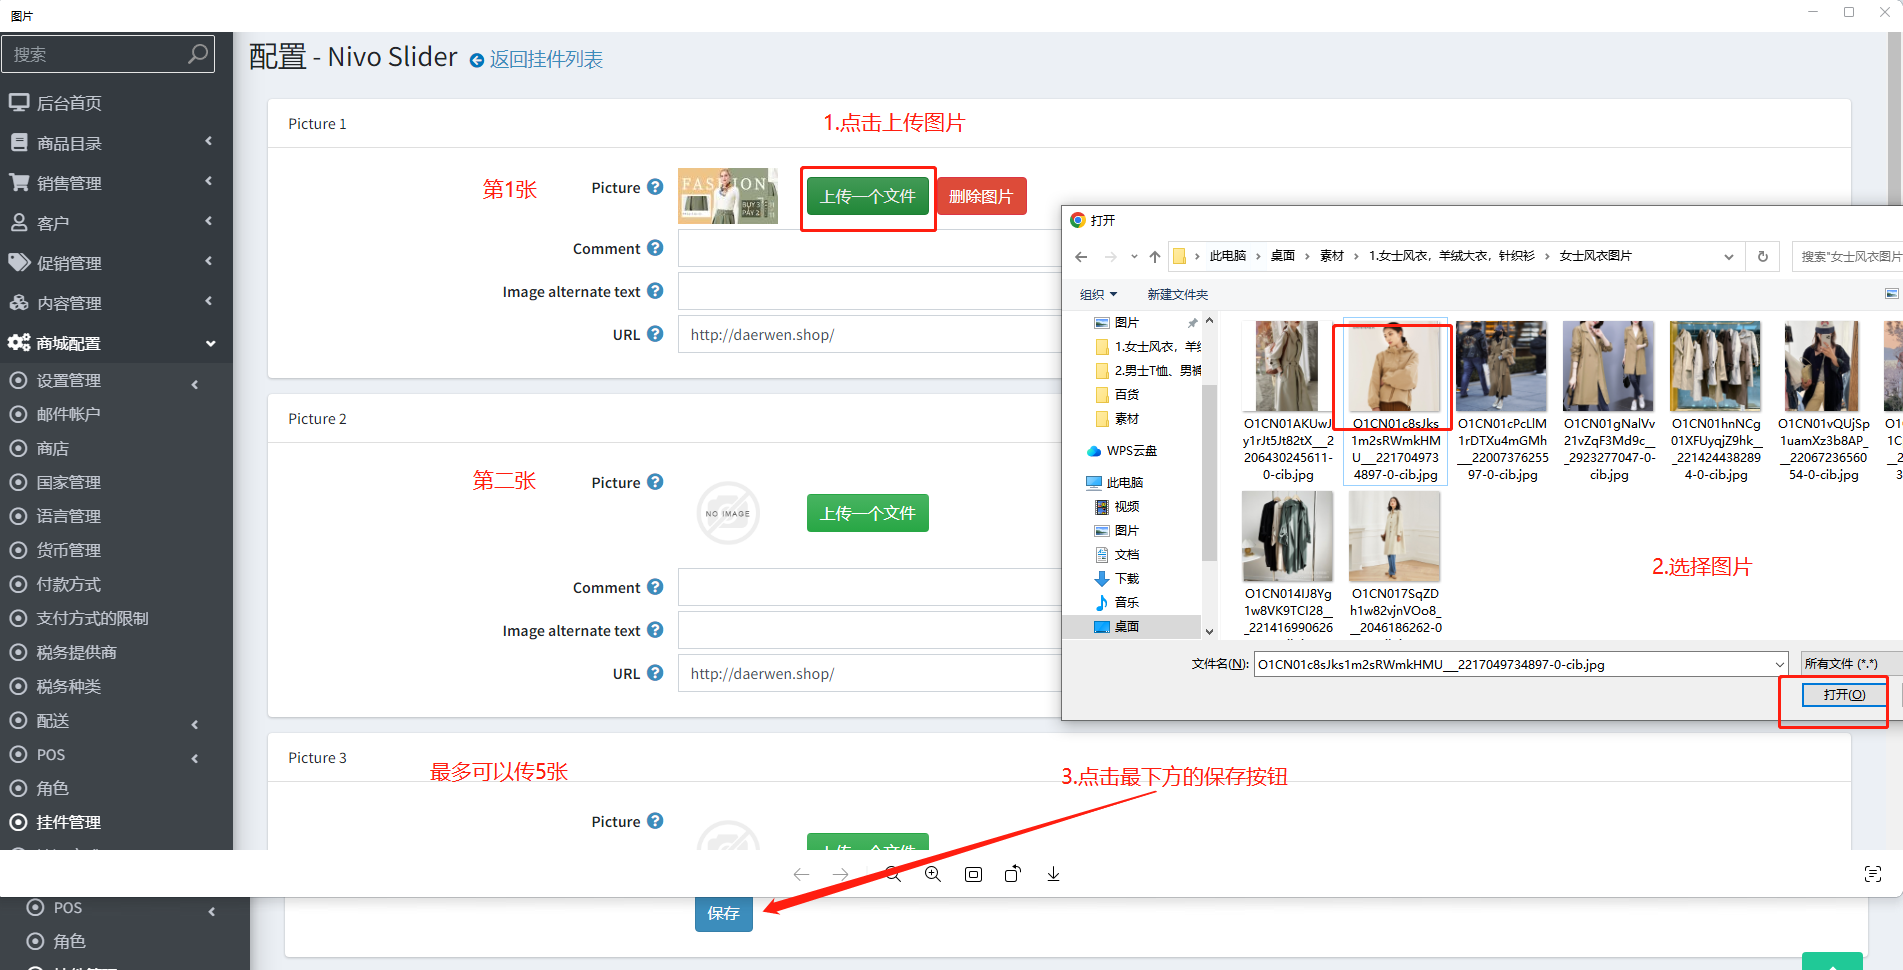Click the blue 保存 button
The image size is (1903, 970).
(x=723, y=913)
